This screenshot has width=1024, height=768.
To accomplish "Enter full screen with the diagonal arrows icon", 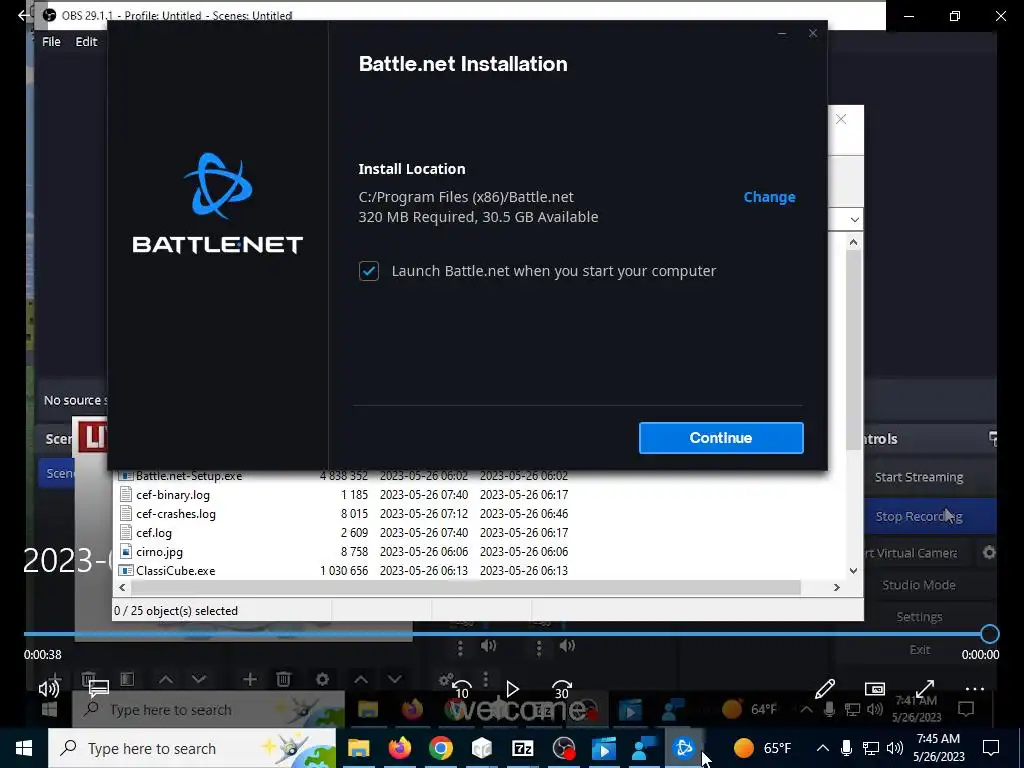I will (x=925, y=689).
